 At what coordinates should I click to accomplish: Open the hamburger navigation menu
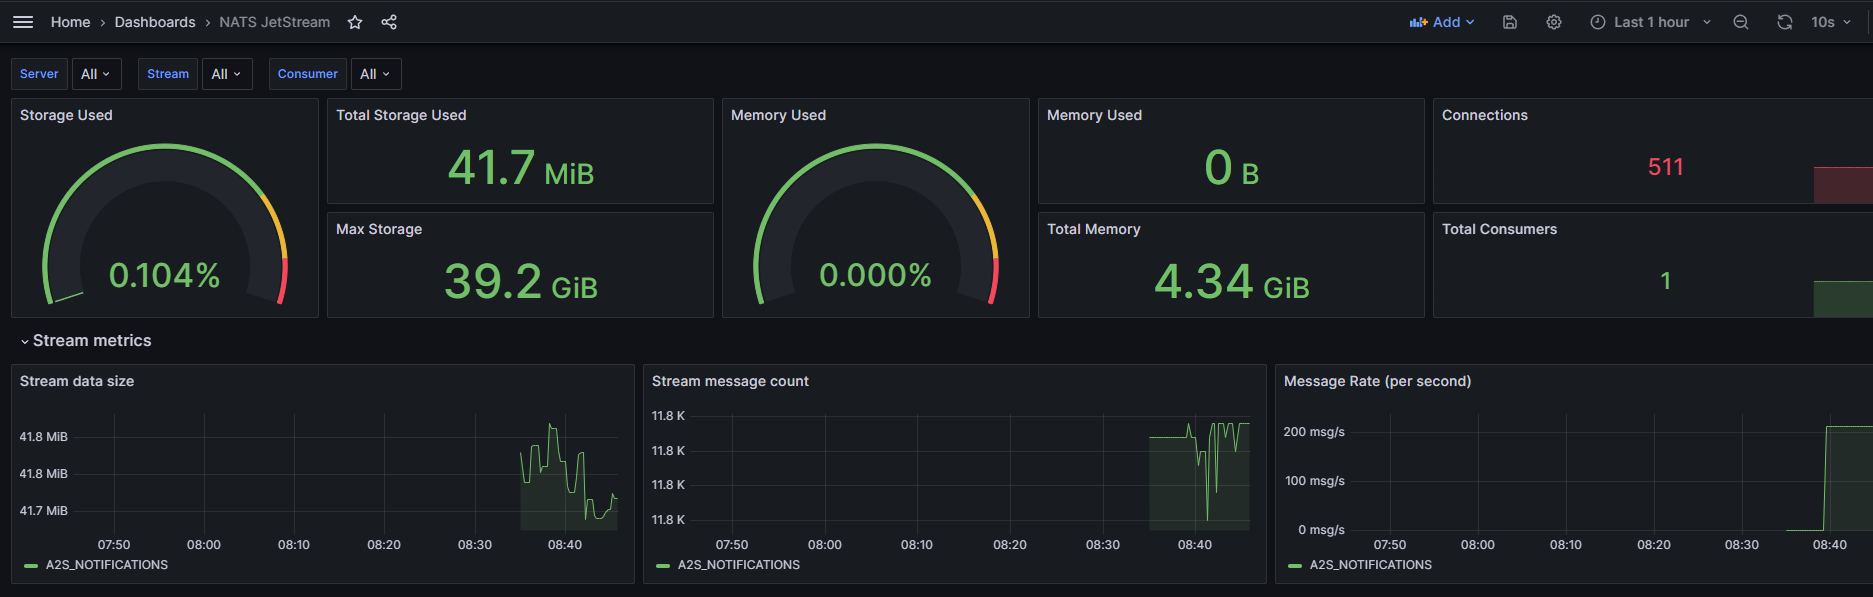point(23,22)
